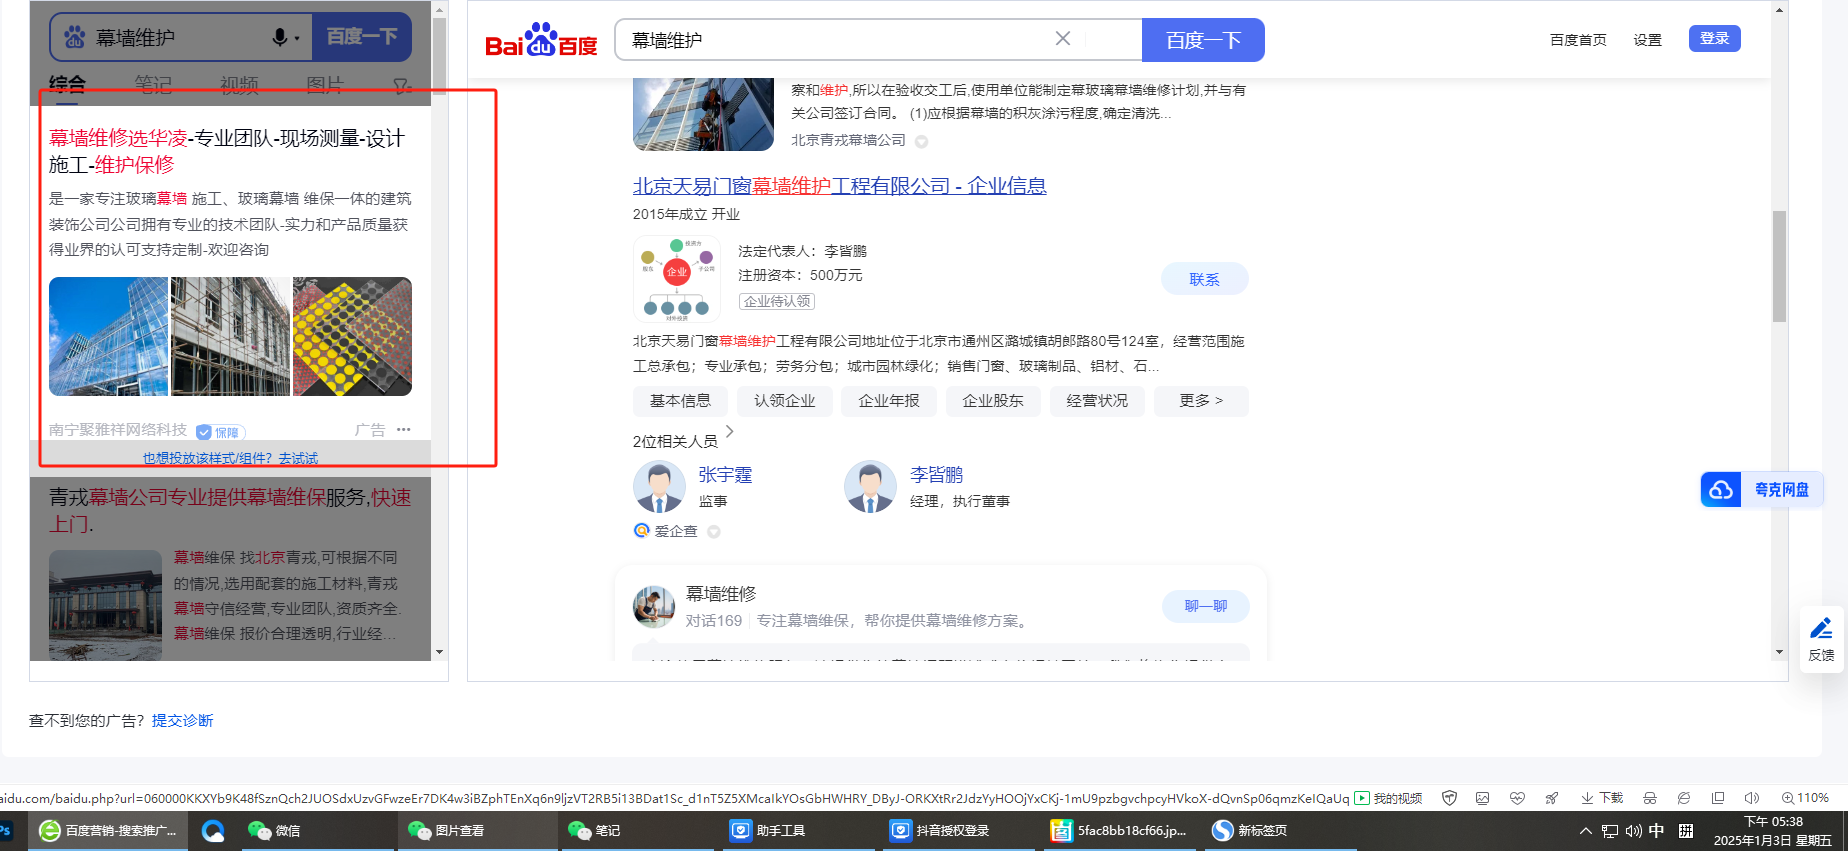
Task: Open the 反馈 feedback pencil icon
Action: click(1821, 629)
